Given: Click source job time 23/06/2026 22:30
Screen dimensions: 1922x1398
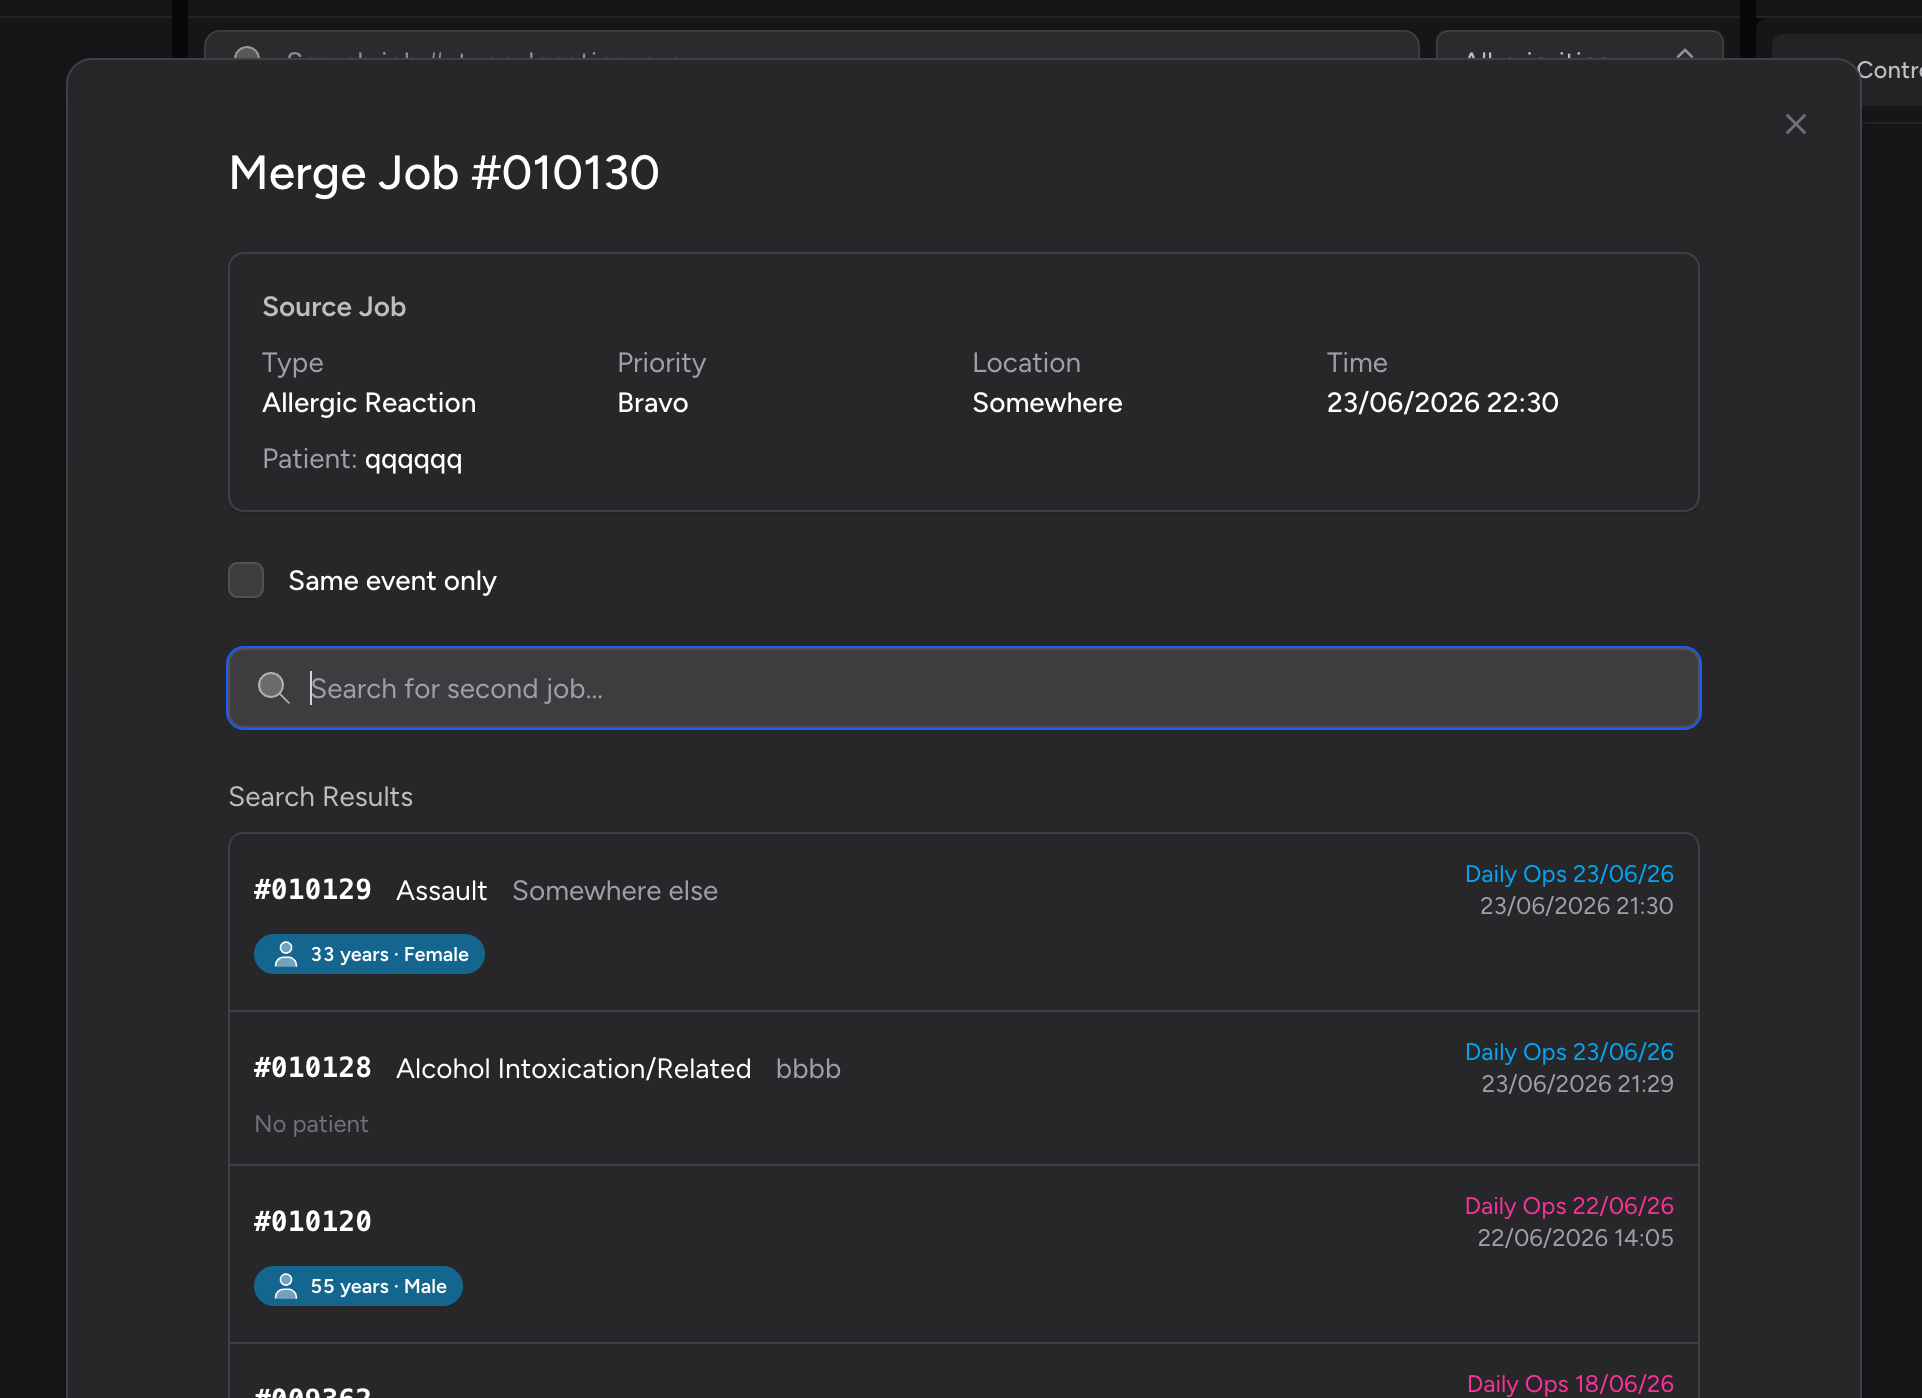Looking at the screenshot, I should coord(1442,403).
